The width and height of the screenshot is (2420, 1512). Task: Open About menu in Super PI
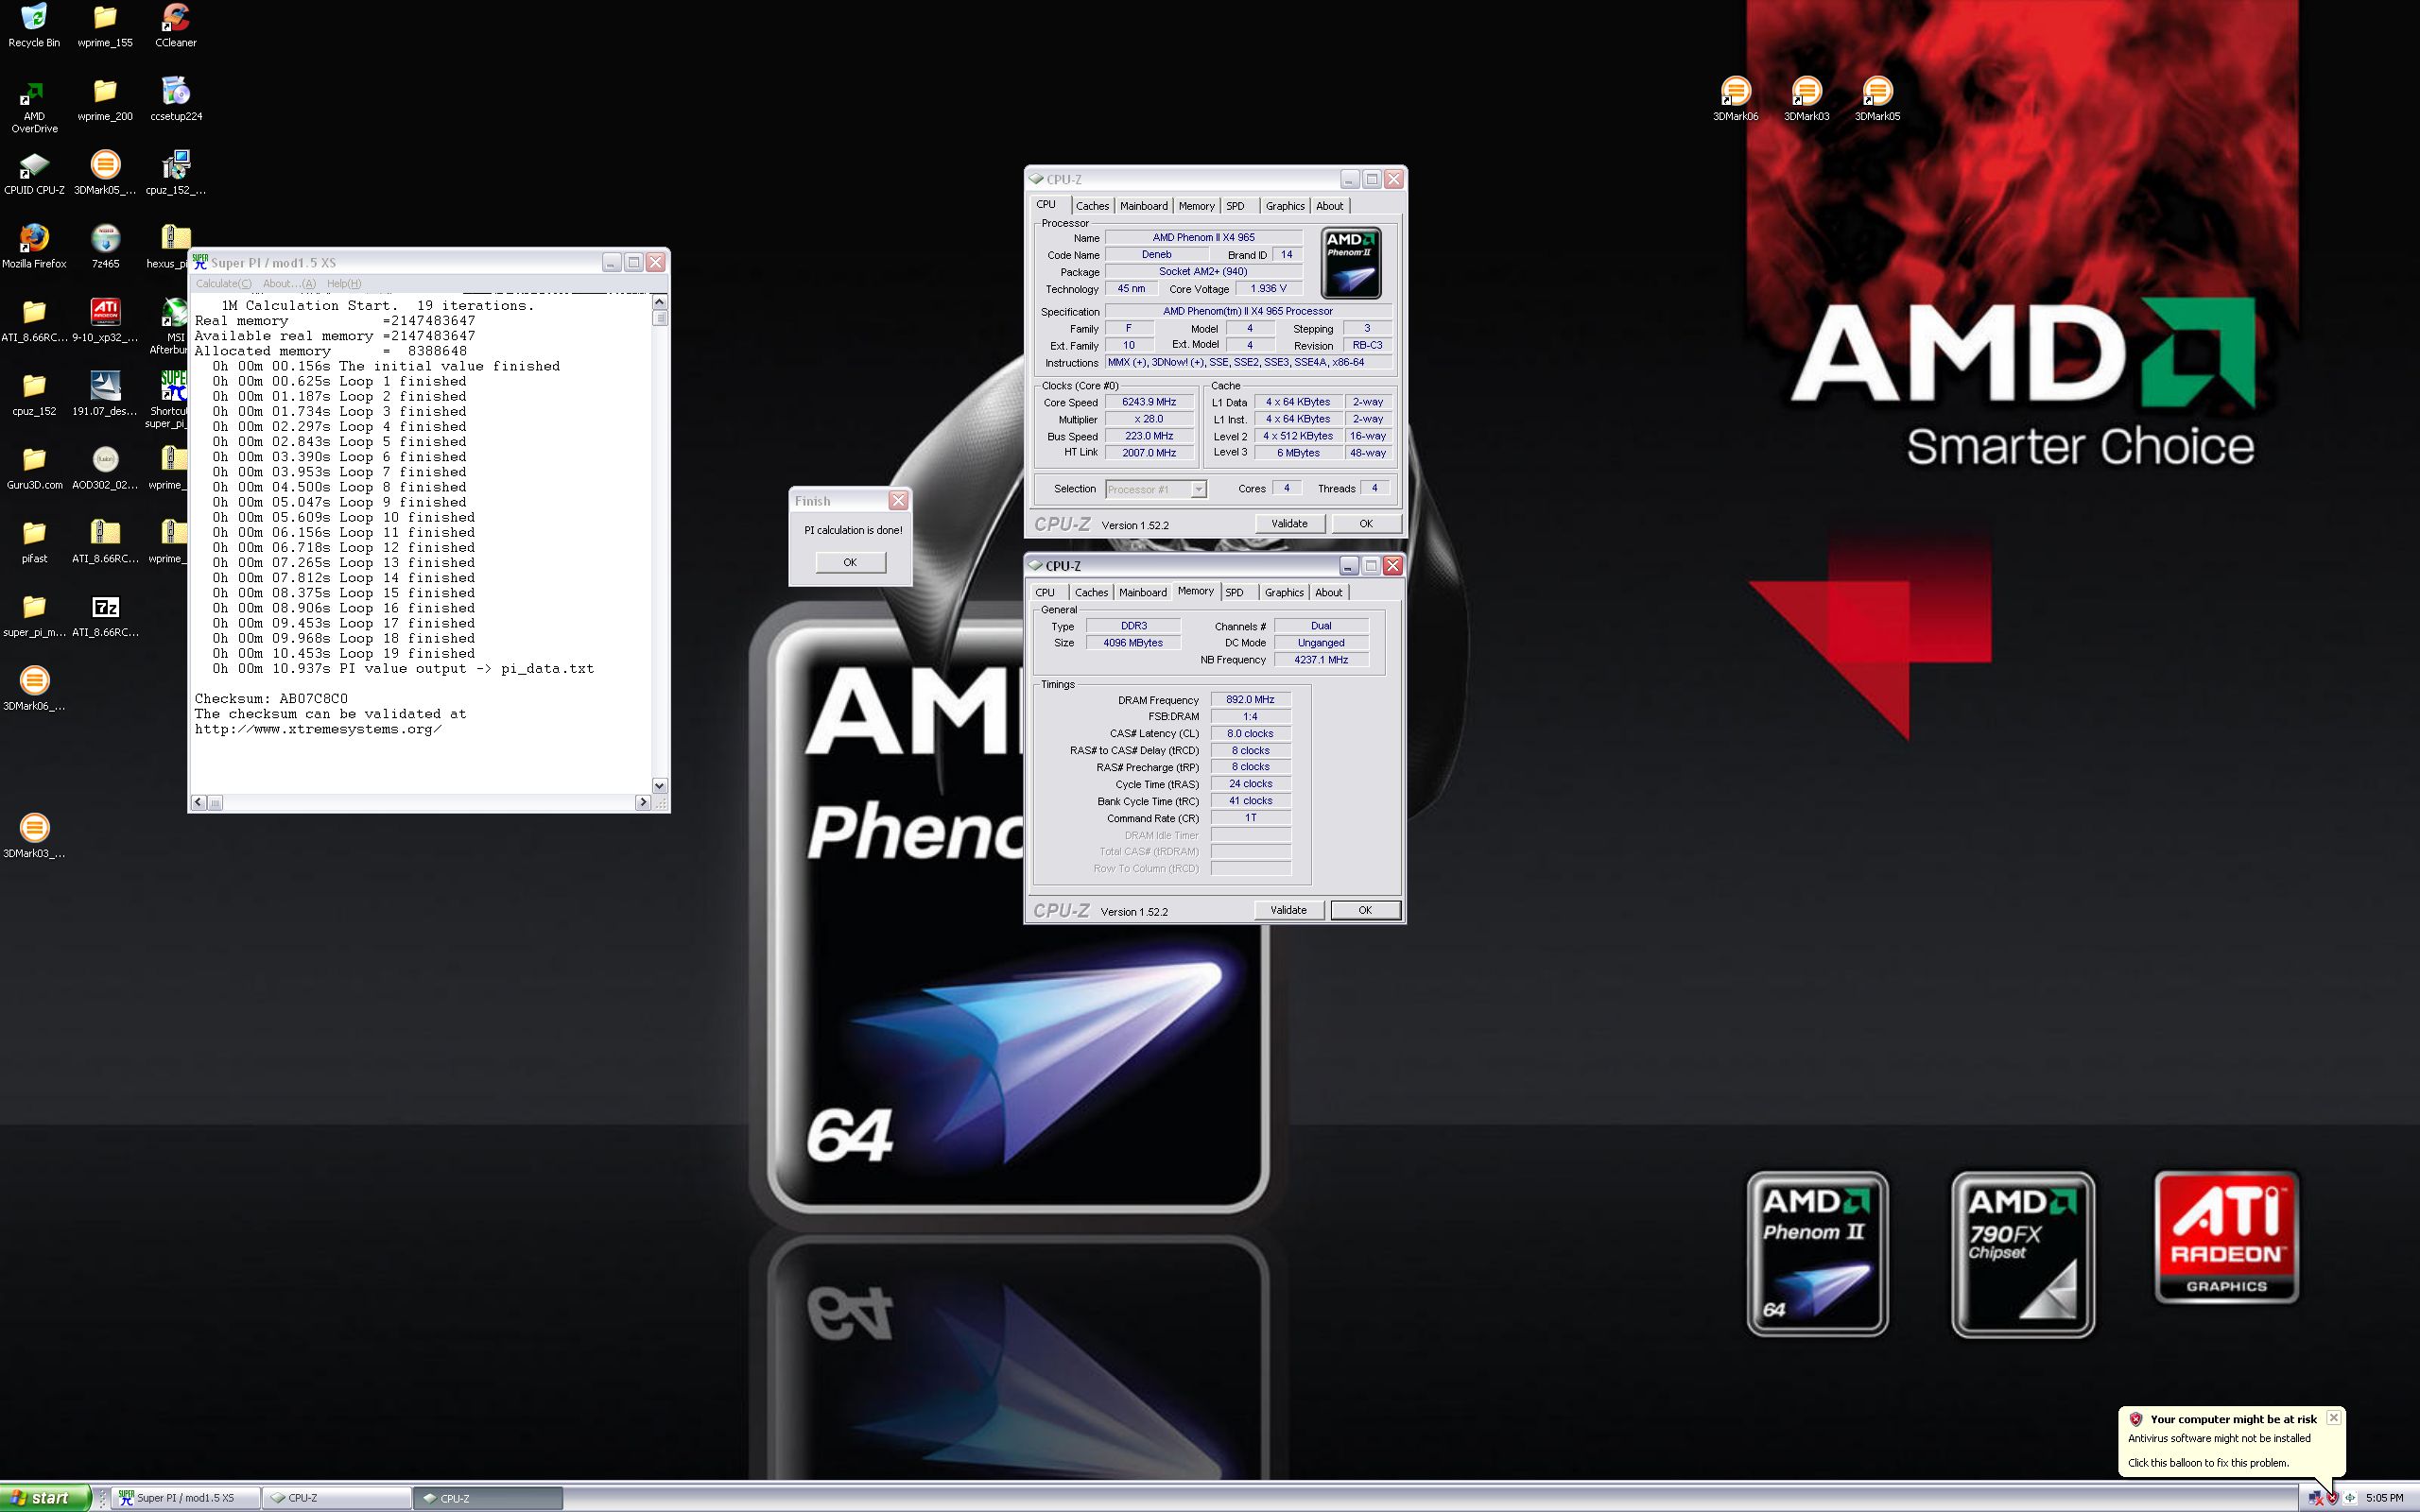click(289, 283)
